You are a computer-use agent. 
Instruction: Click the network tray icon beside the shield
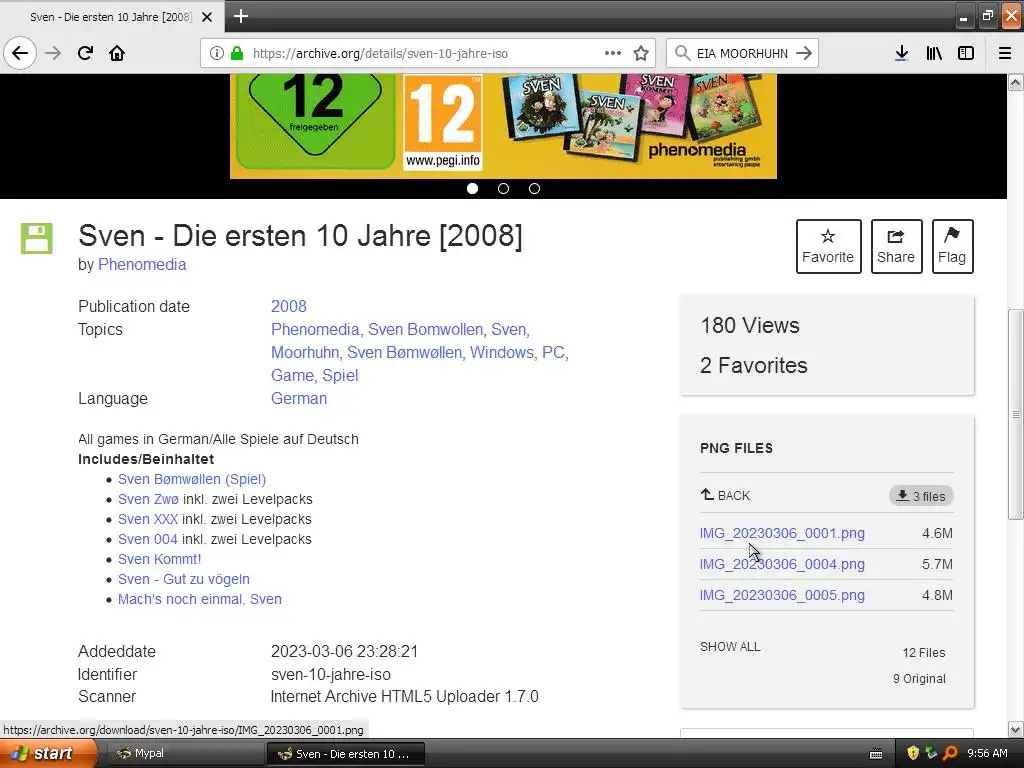pos(931,753)
